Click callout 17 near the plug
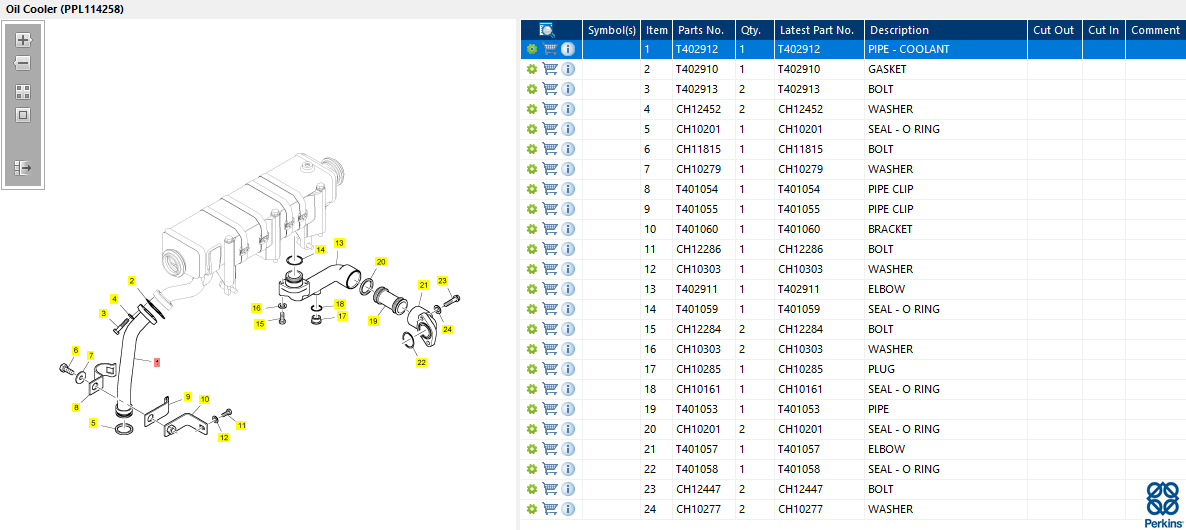 (343, 316)
